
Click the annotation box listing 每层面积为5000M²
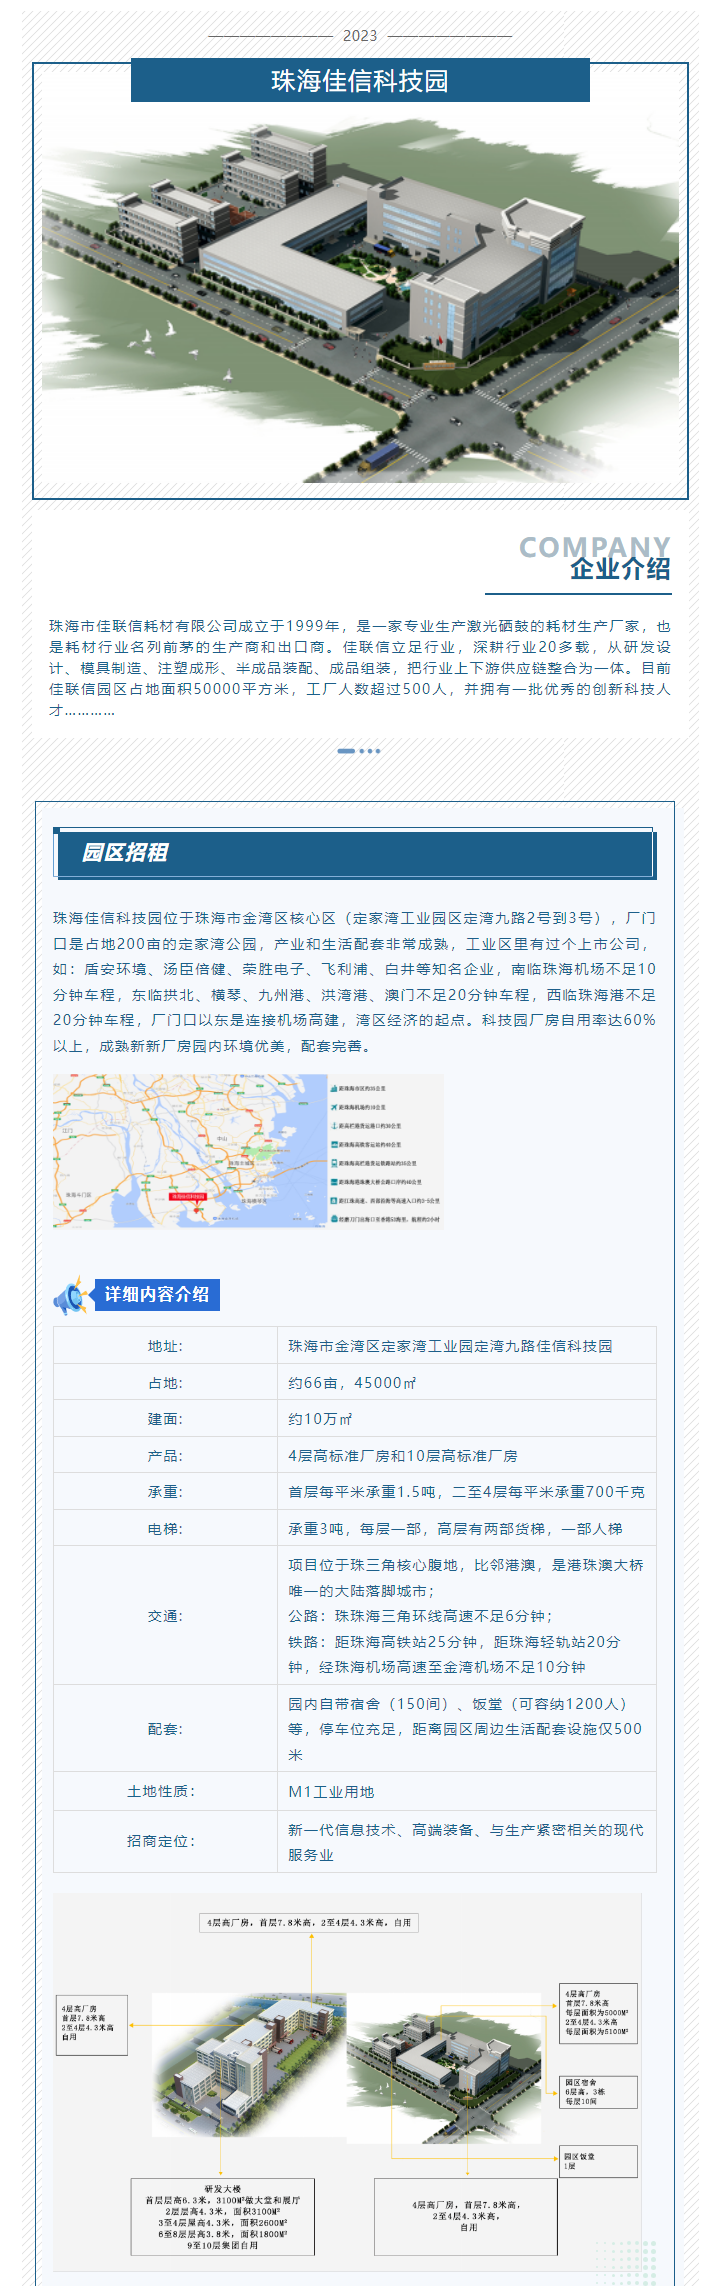tap(598, 2012)
